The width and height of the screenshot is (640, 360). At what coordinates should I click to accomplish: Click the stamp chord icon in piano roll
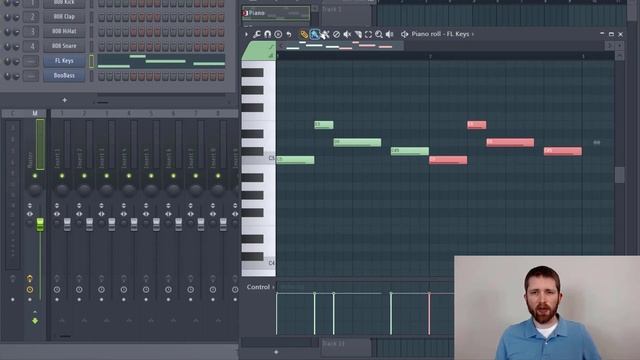[x=278, y=34]
